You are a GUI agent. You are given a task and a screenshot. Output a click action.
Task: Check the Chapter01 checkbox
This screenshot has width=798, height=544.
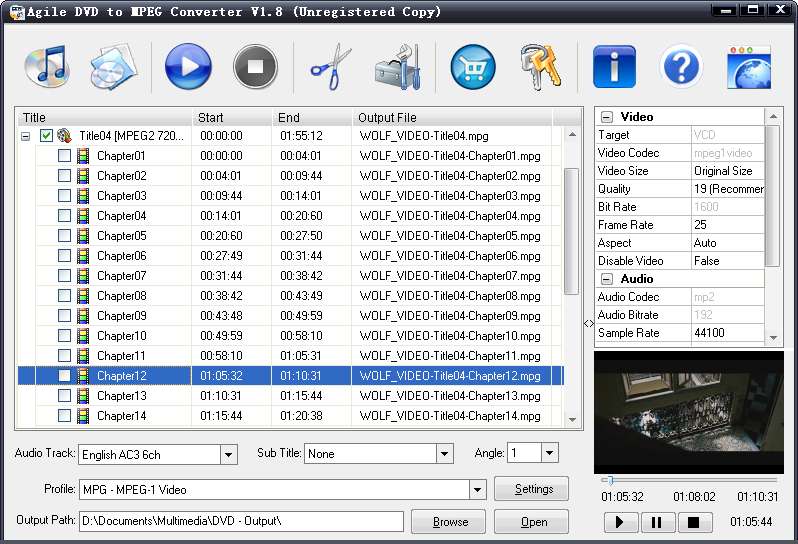click(64, 156)
